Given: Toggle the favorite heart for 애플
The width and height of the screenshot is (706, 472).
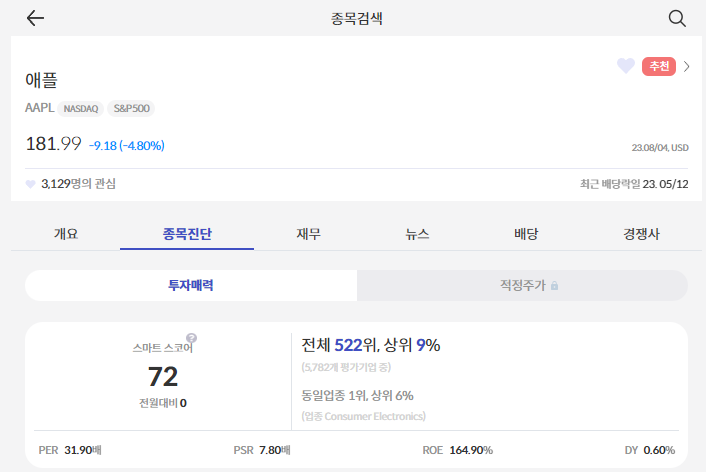Looking at the screenshot, I should point(626,66).
